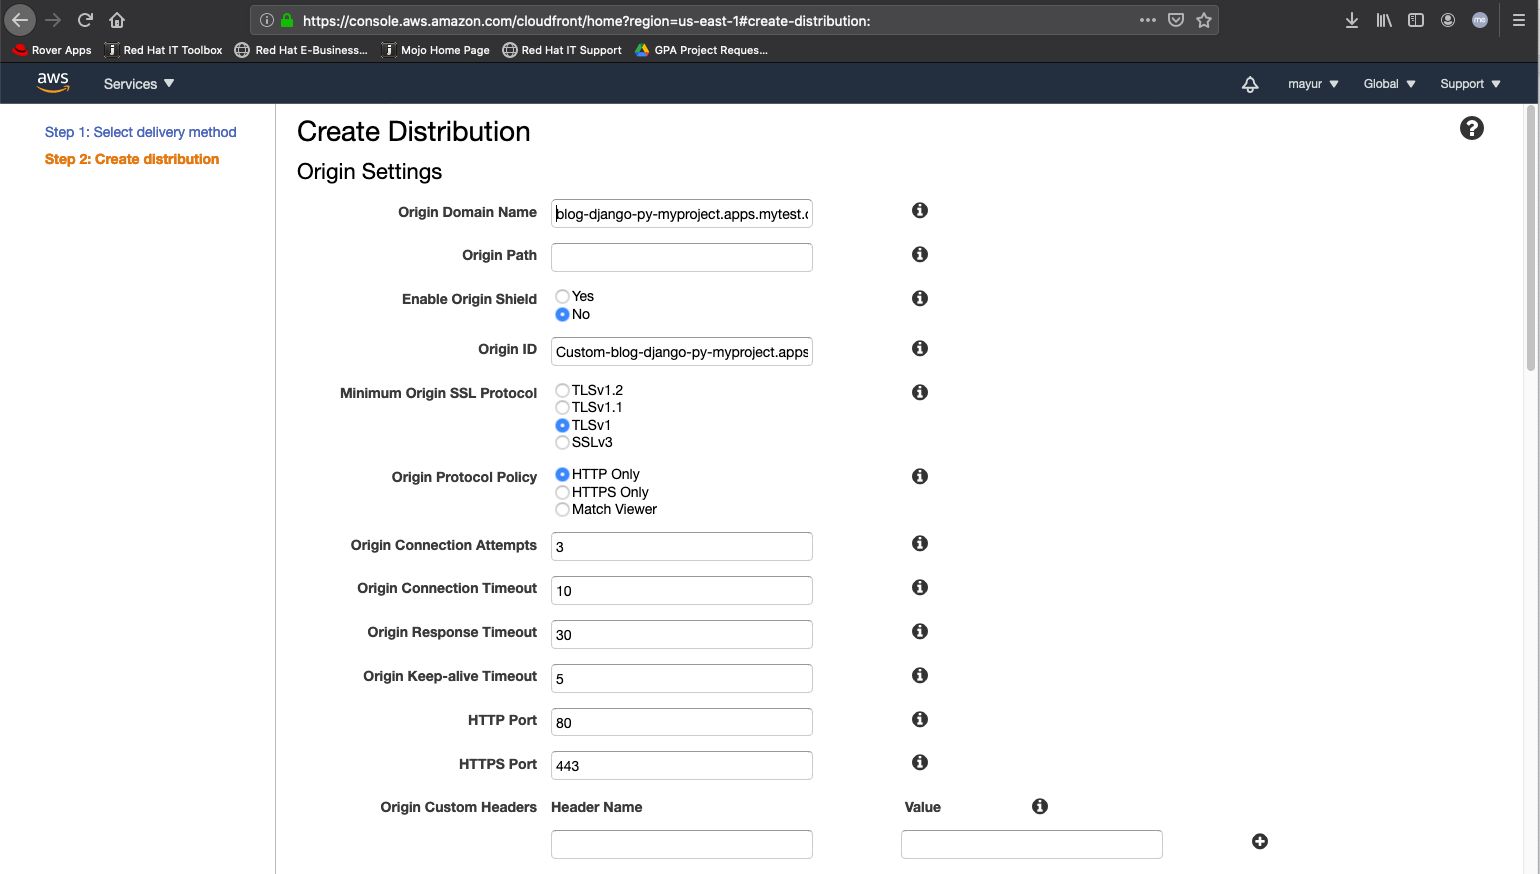Enable Origin Shield by selecting Yes
The width and height of the screenshot is (1540, 874).
pos(563,297)
